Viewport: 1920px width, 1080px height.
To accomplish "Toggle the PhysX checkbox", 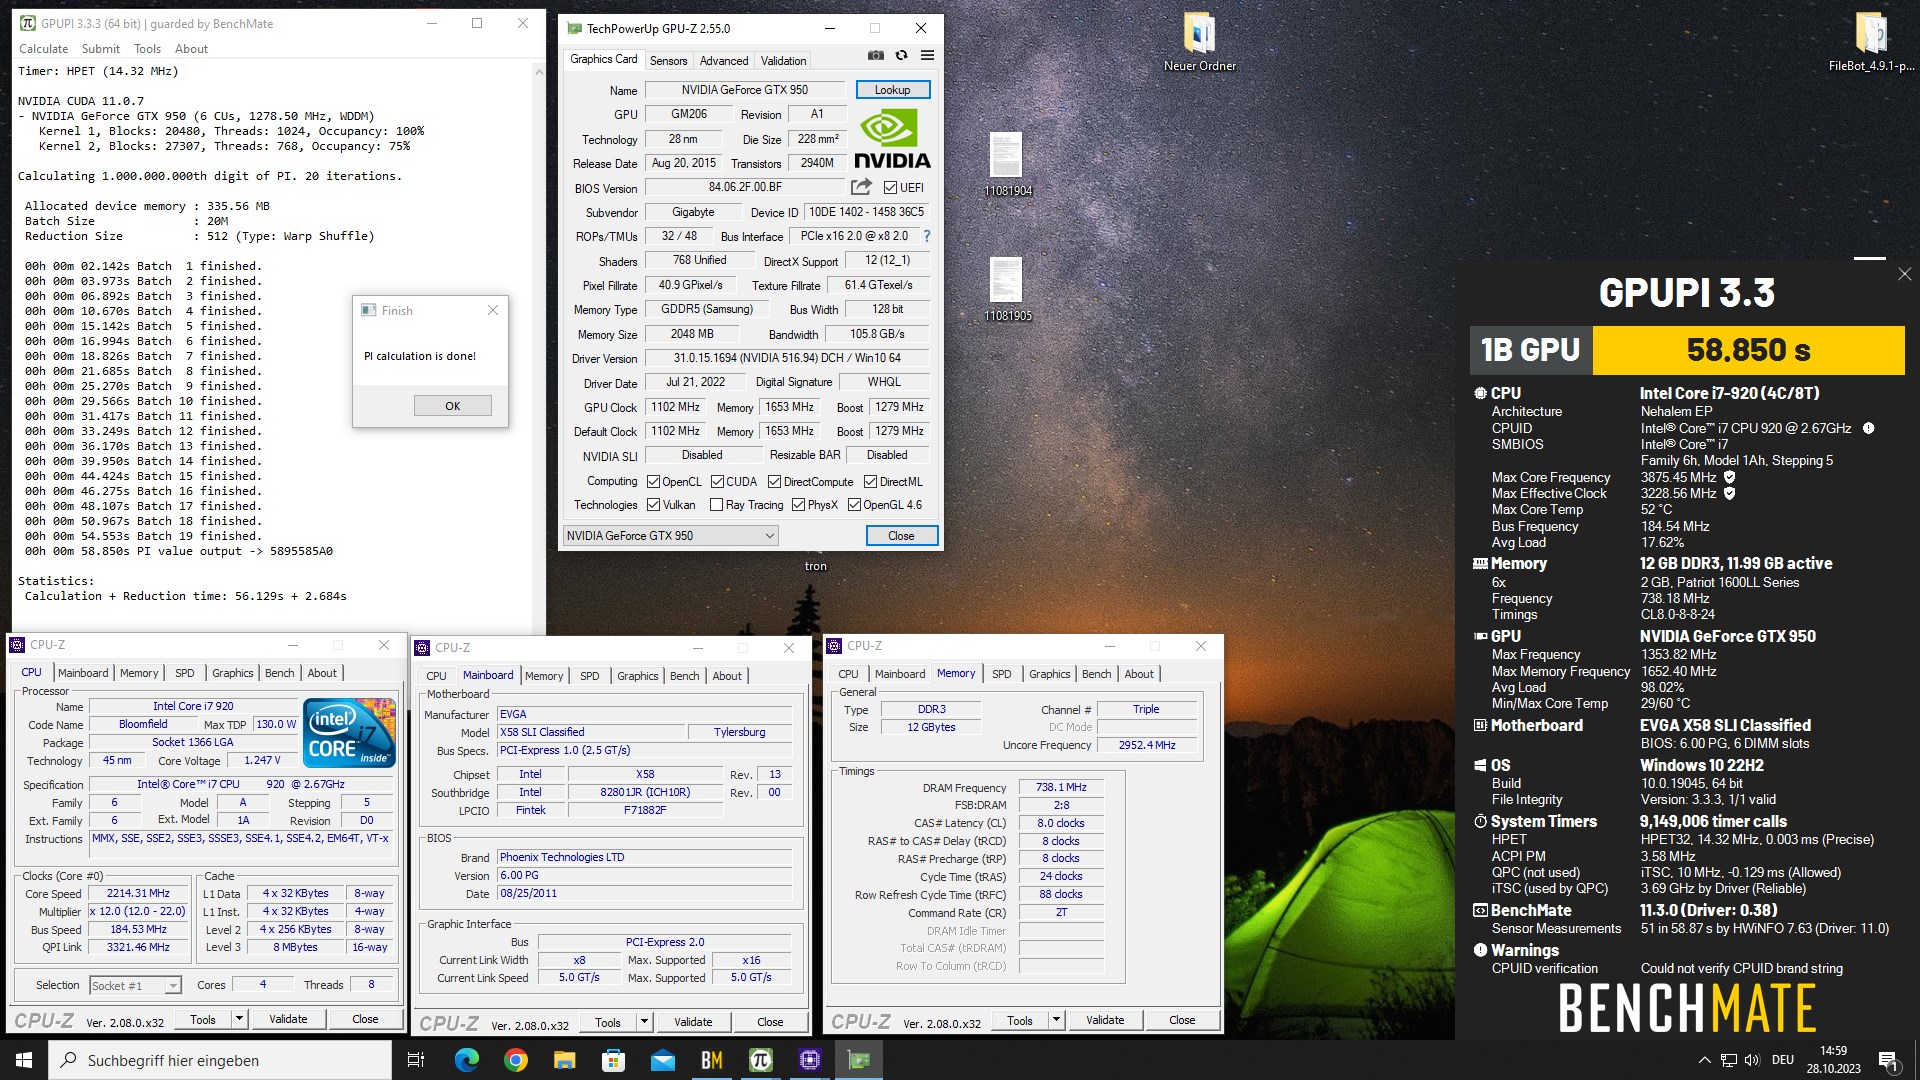I will [x=798, y=505].
